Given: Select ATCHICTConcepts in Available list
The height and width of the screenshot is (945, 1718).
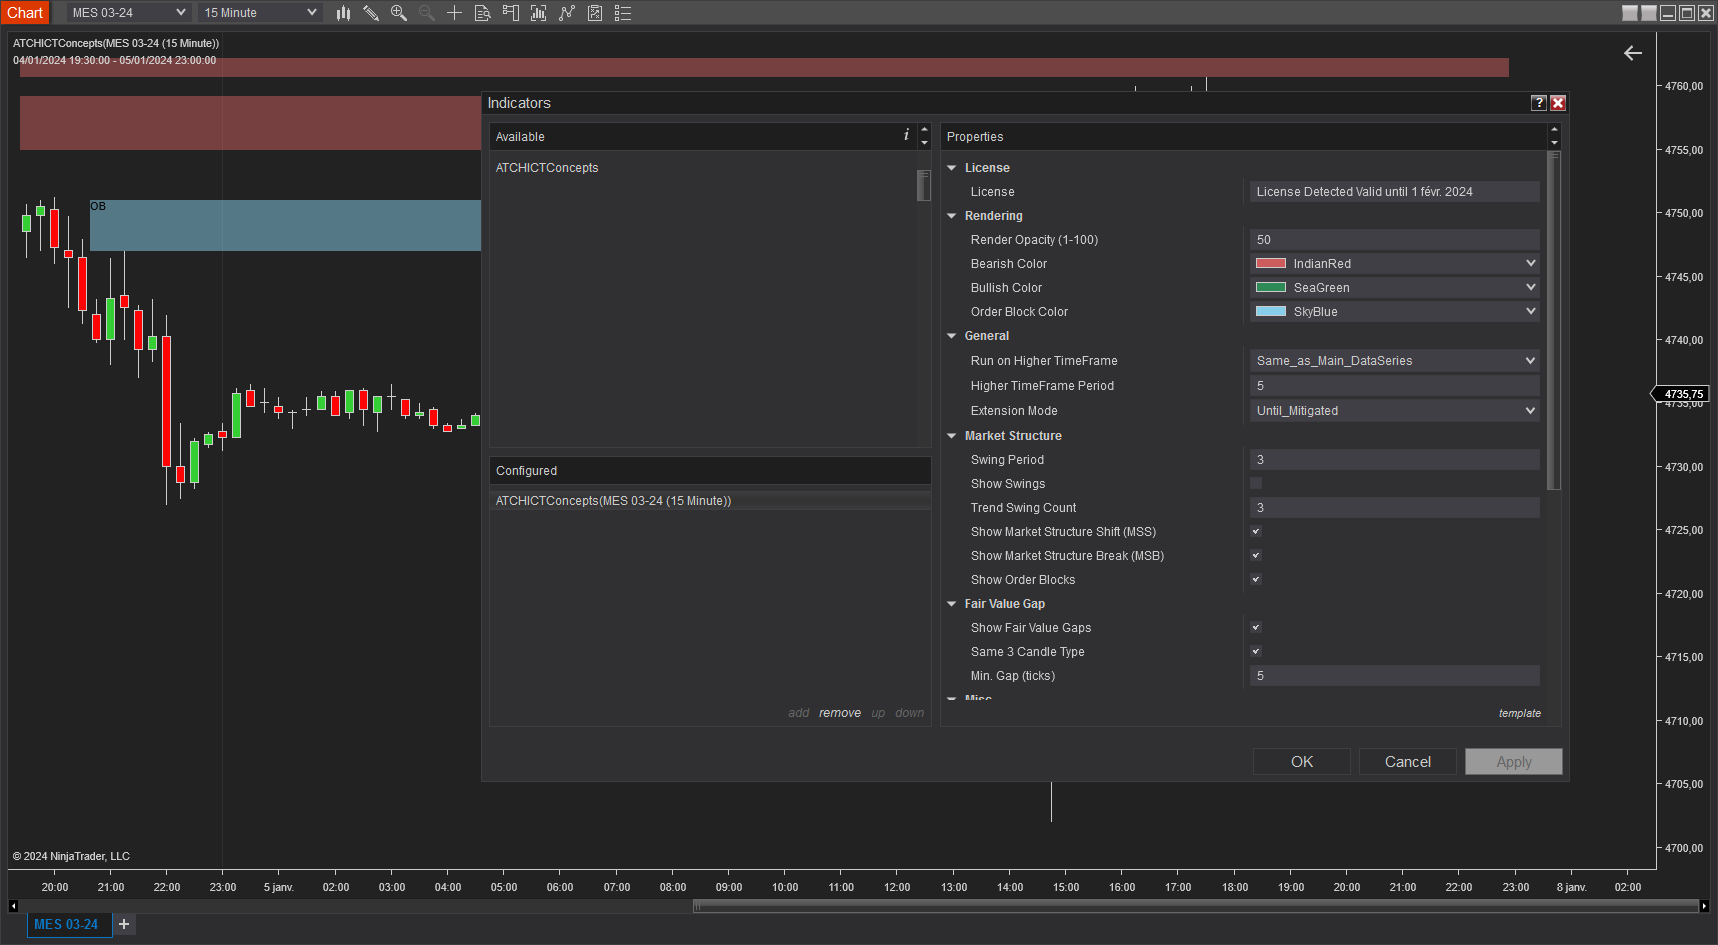Looking at the screenshot, I should tap(547, 168).
